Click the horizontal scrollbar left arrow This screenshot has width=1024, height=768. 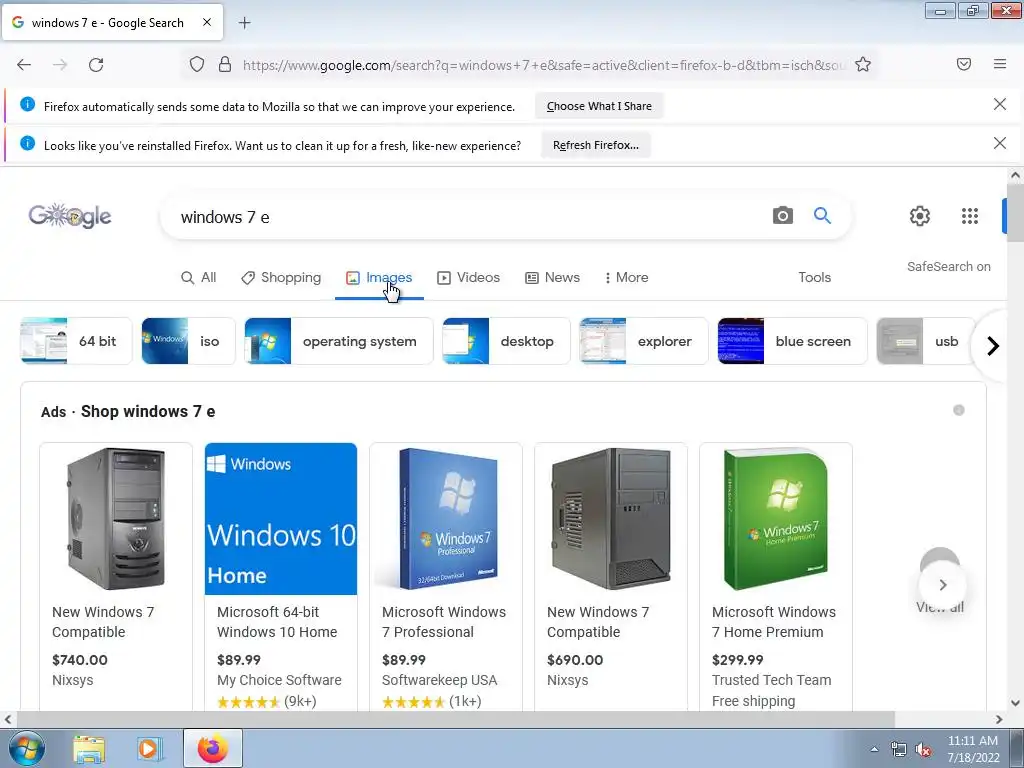tap(7, 719)
